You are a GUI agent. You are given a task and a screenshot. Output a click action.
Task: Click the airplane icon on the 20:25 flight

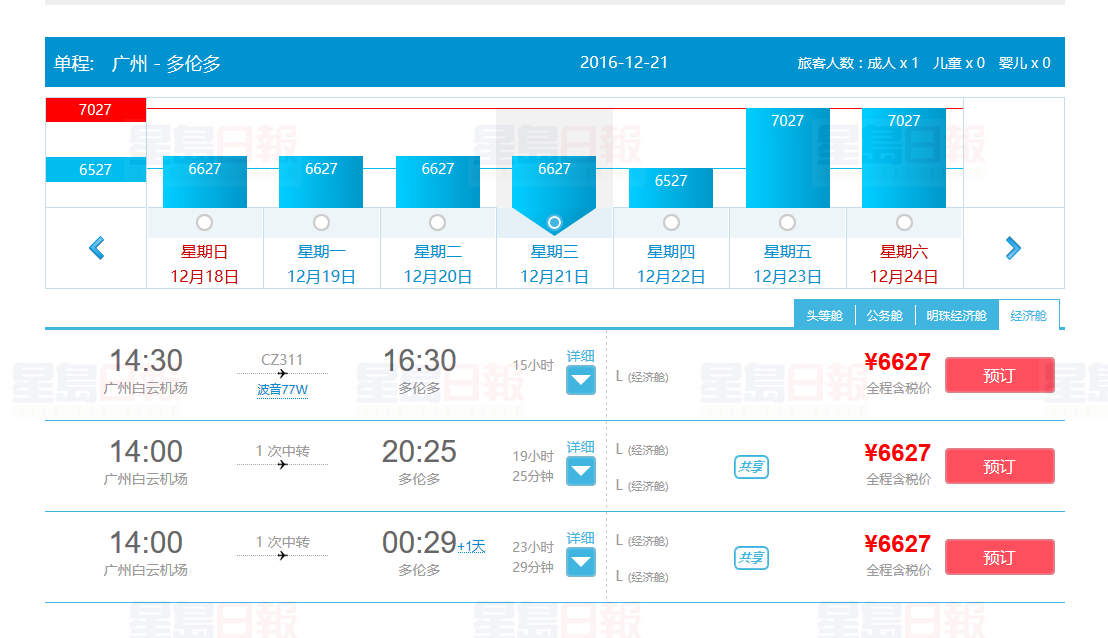tap(282, 464)
